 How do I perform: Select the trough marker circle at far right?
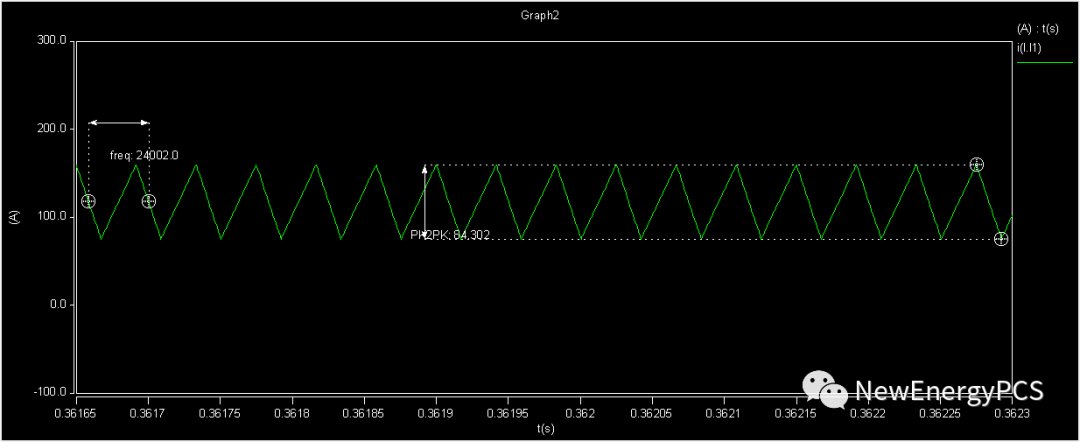[x=1001, y=239]
